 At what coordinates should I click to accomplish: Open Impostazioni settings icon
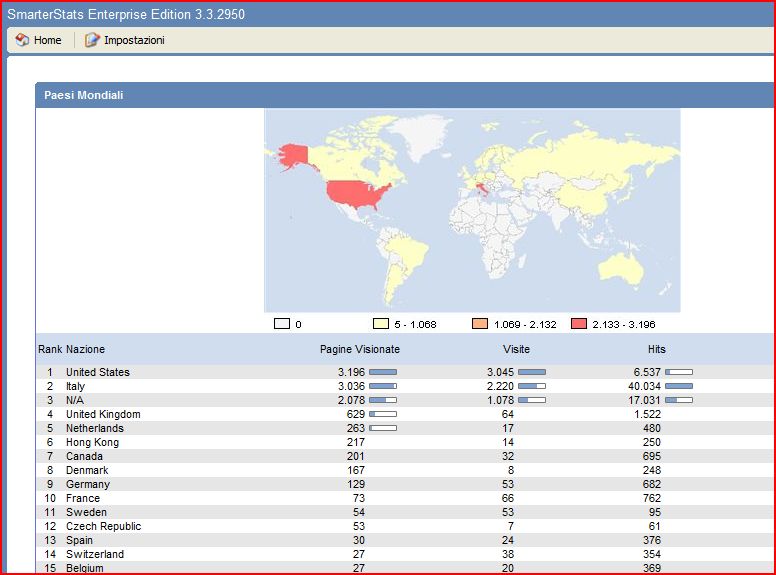point(92,40)
